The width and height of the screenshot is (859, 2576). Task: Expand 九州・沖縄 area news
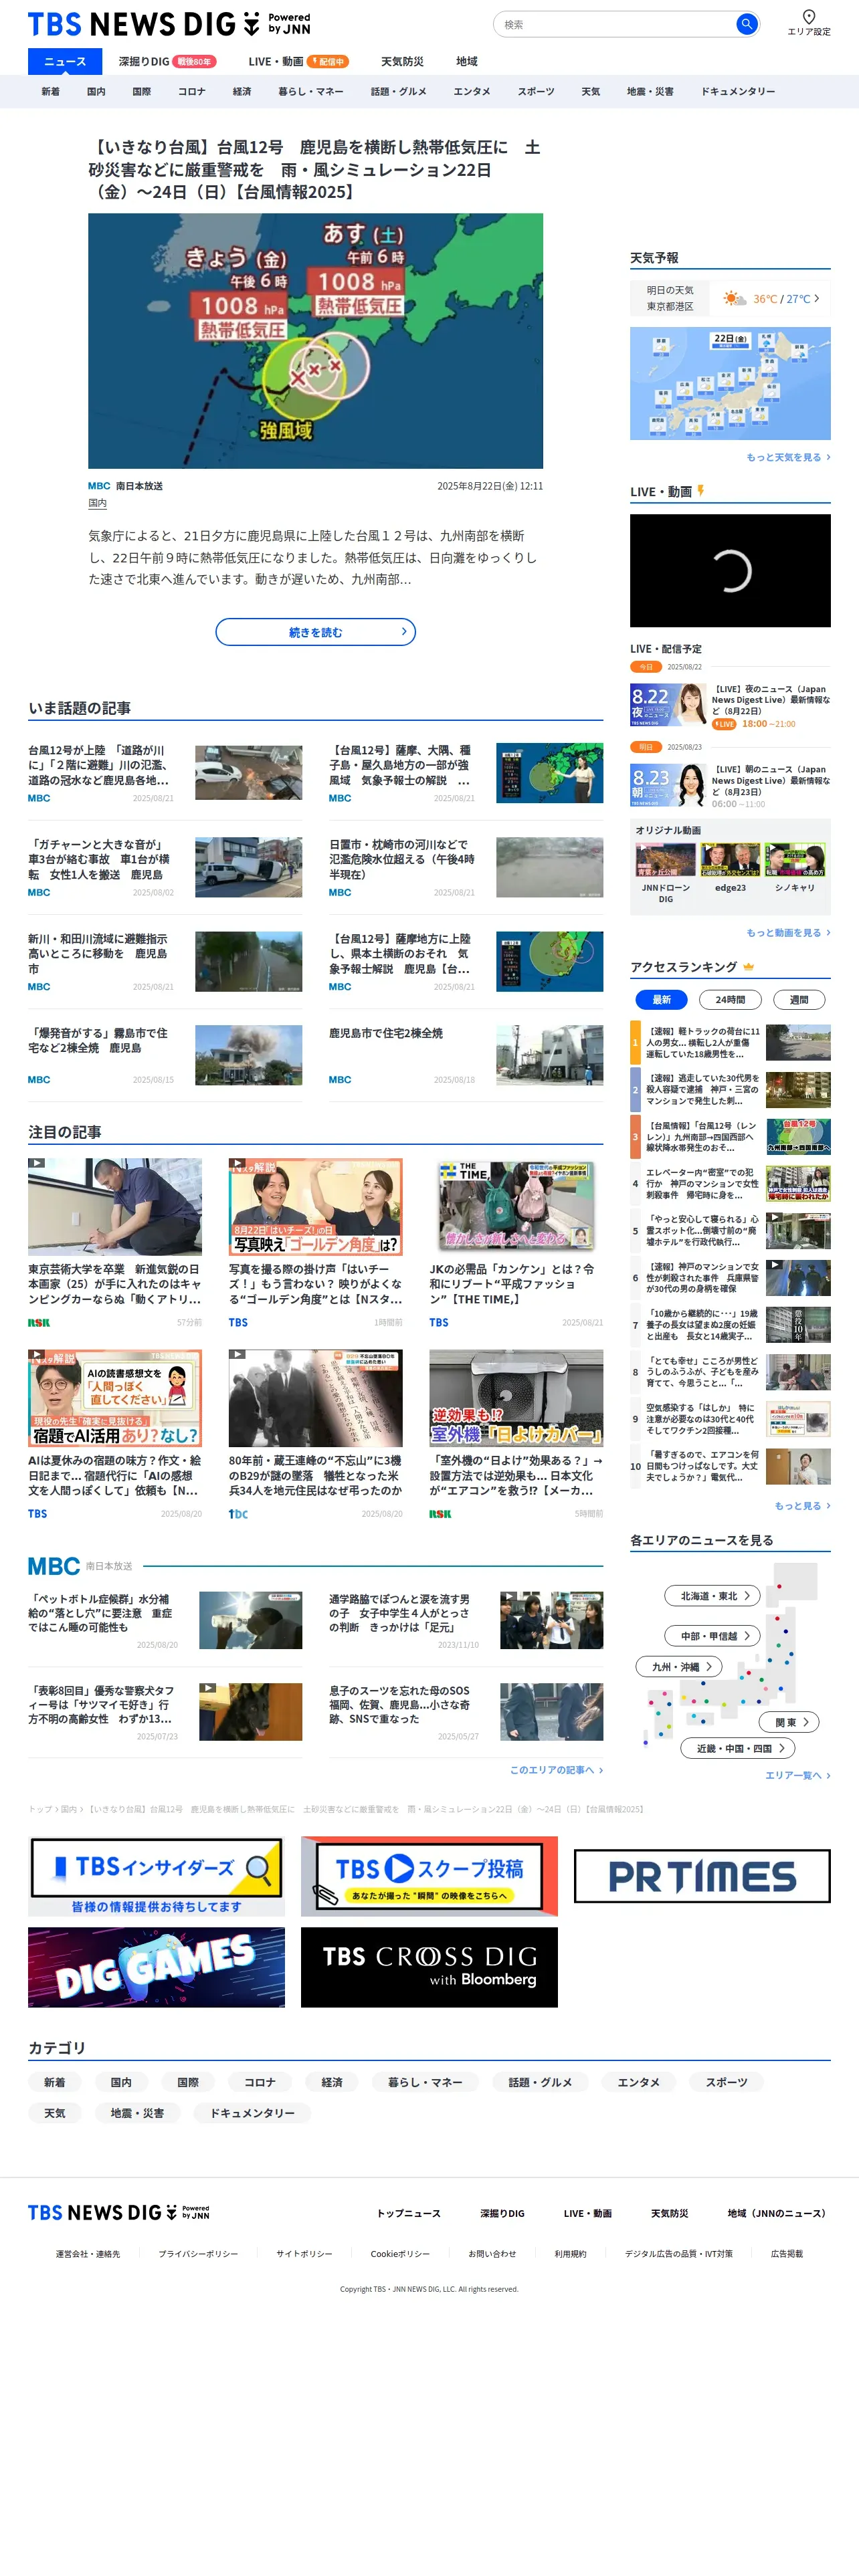click(x=680, y=1666)
